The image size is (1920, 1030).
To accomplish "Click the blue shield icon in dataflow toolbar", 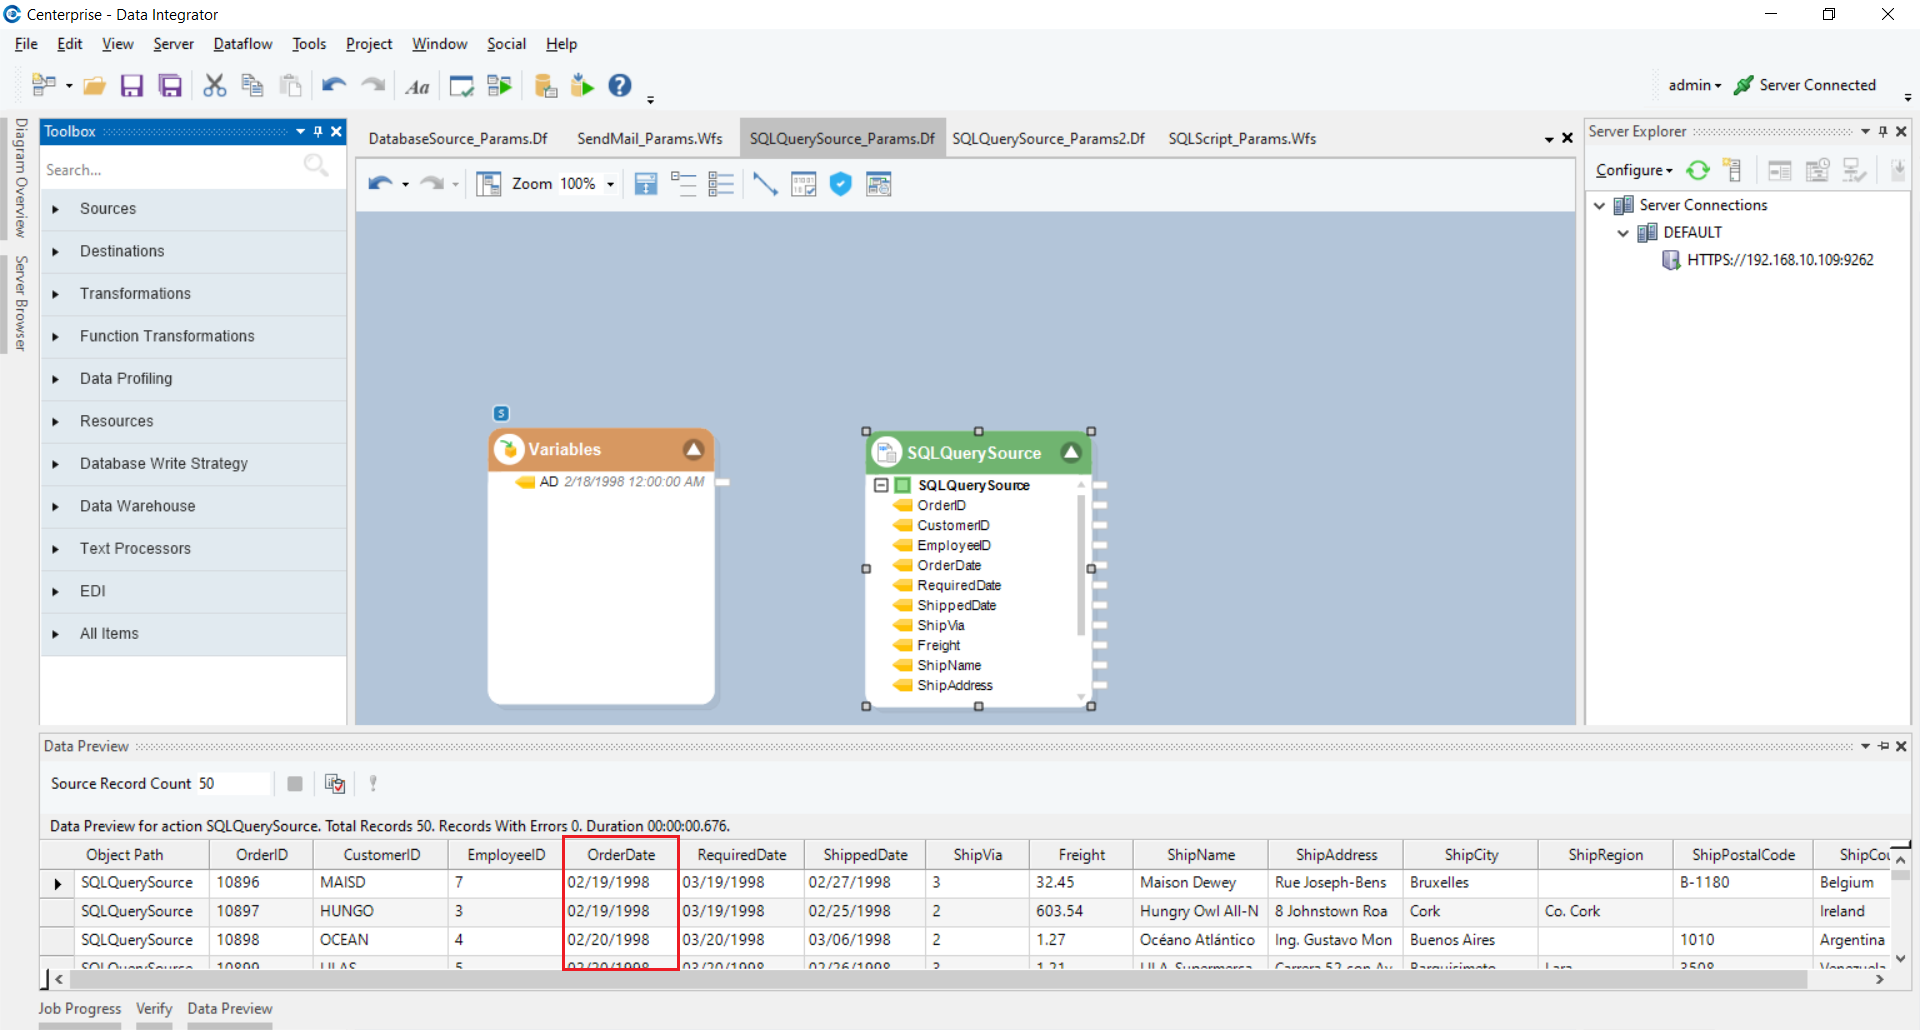I will [841, 184].
